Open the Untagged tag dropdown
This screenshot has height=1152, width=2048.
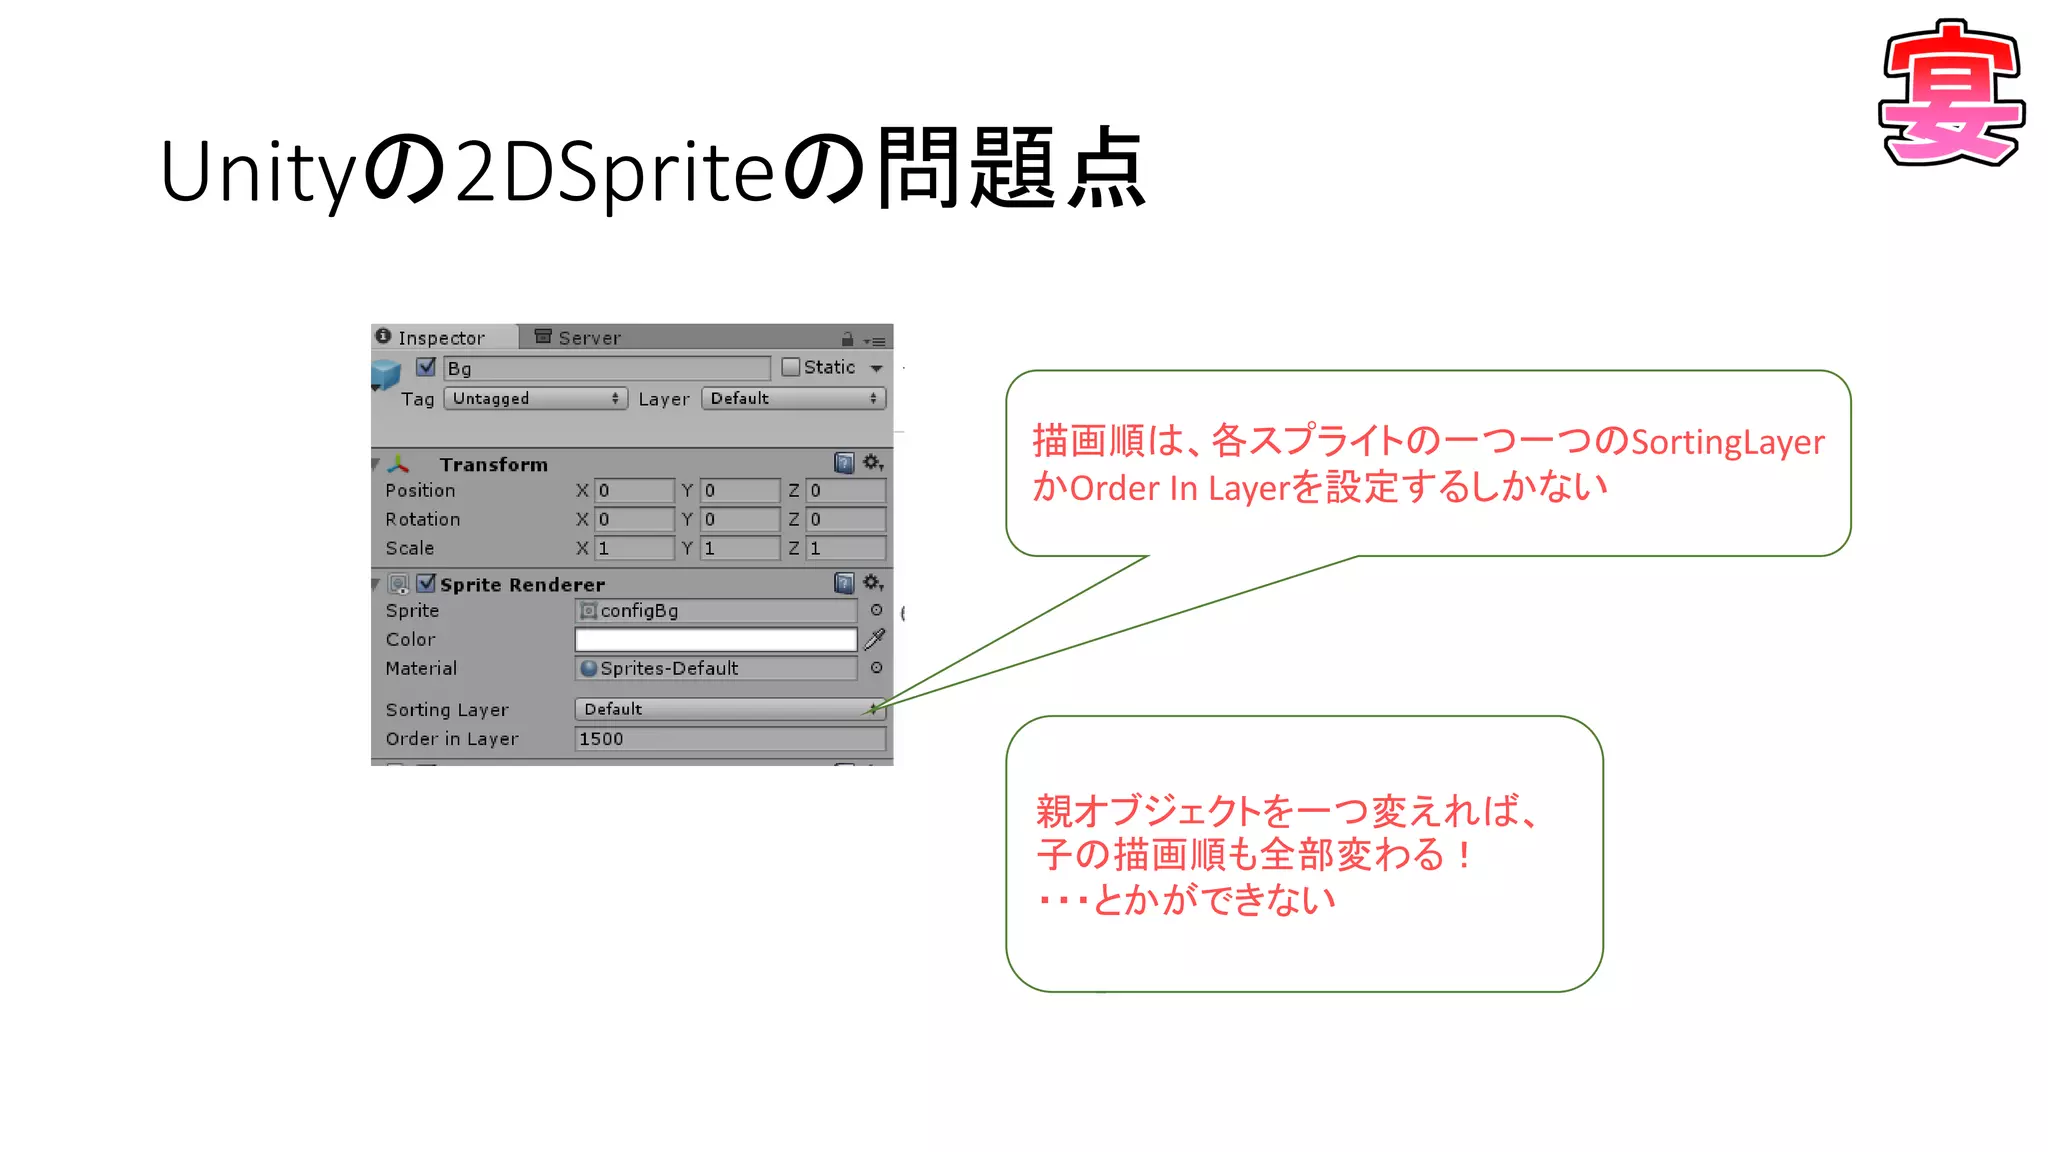(535, 398)
